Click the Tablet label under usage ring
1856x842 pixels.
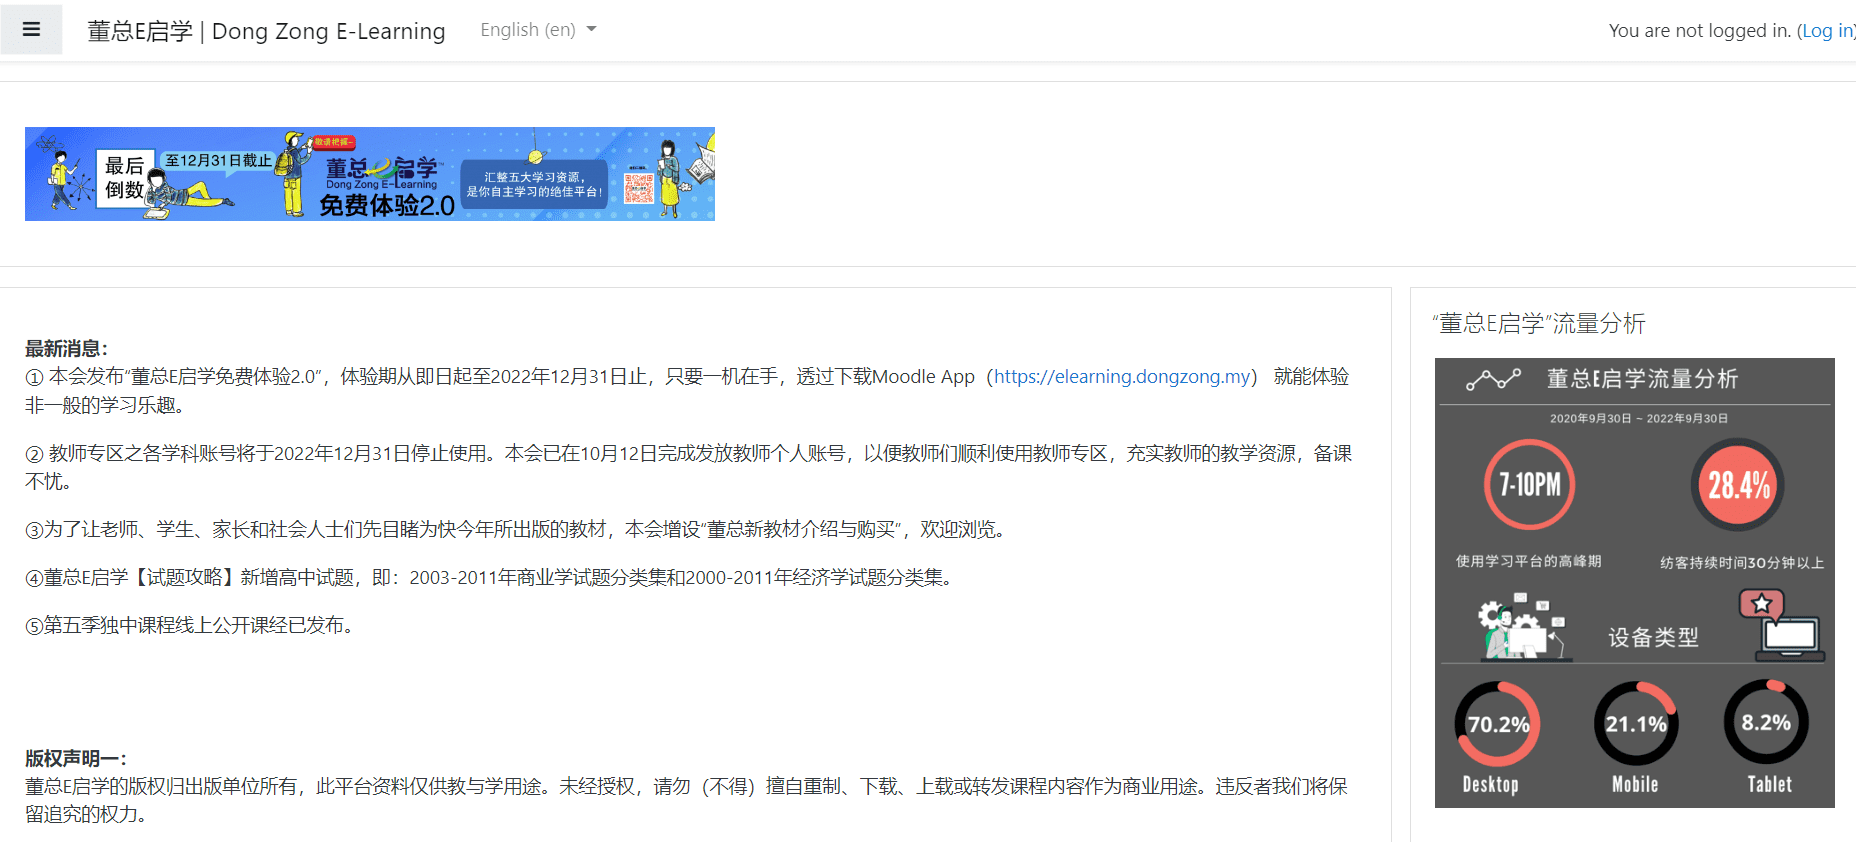1769,785
